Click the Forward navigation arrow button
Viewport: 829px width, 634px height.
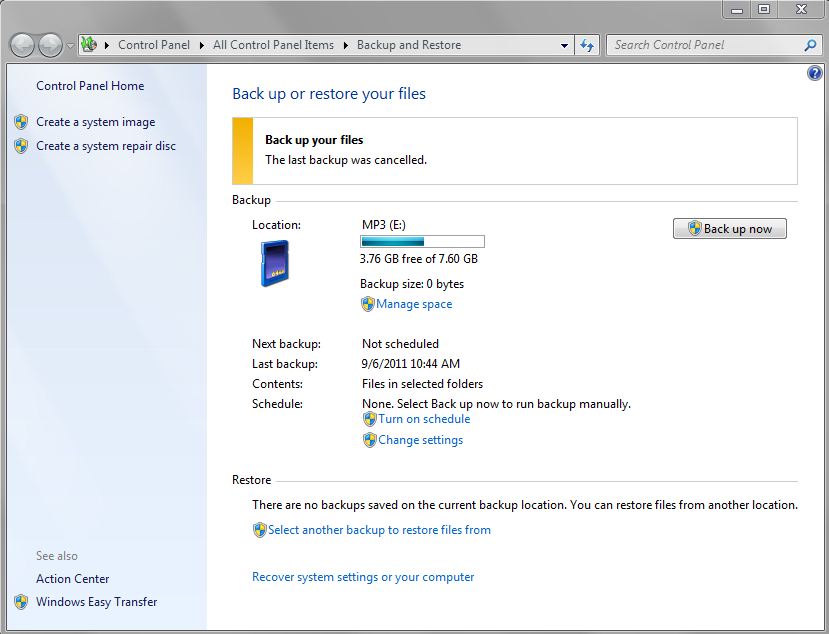pyautogui.click(x=51, y=45)
